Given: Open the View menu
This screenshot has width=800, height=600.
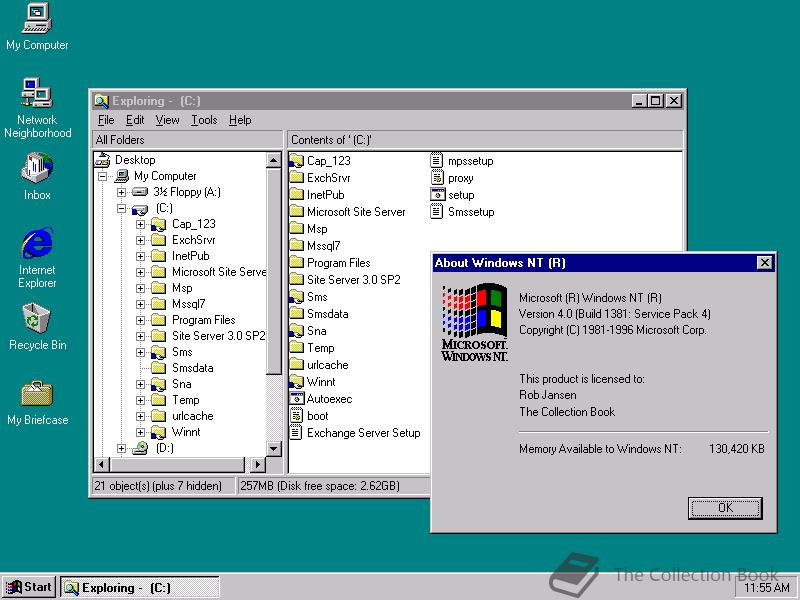Looking at the screenshot, I should (167, 120).
